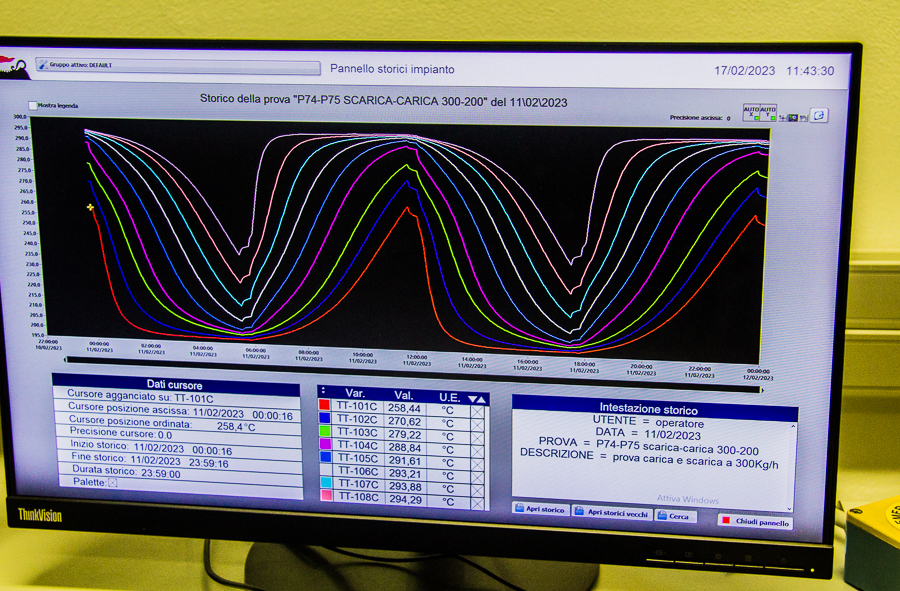Screen dimensions: 900x591
Task: Toggle visibility checkbox for TT-104C
Action: click(x=478, y=452)
